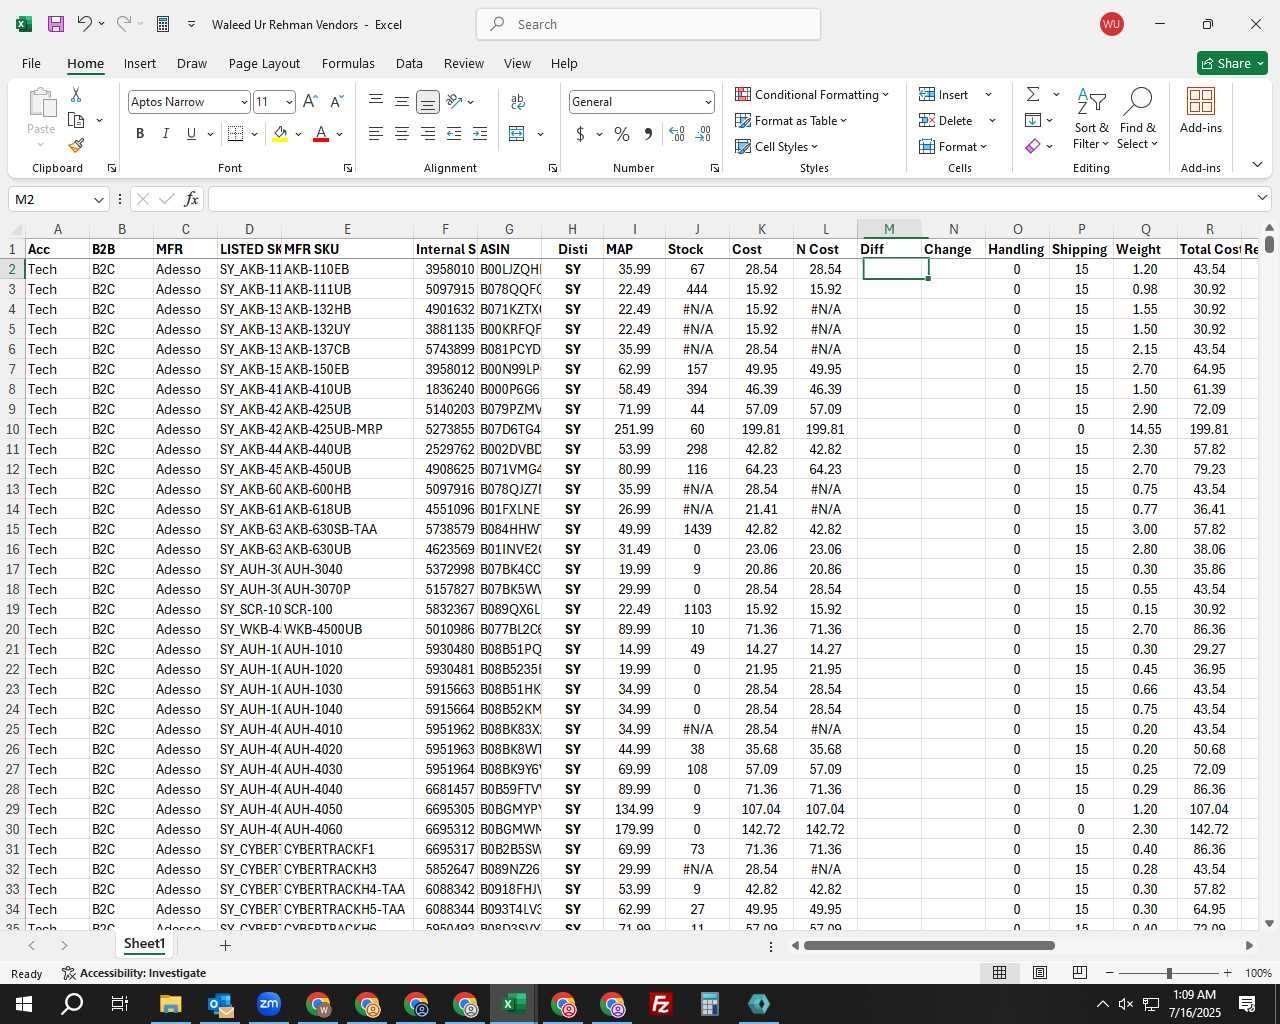Image resolution: width=1280 pixels, height=1024 pixels.
Task: Align text to the right
Action: tap(427, 133)
